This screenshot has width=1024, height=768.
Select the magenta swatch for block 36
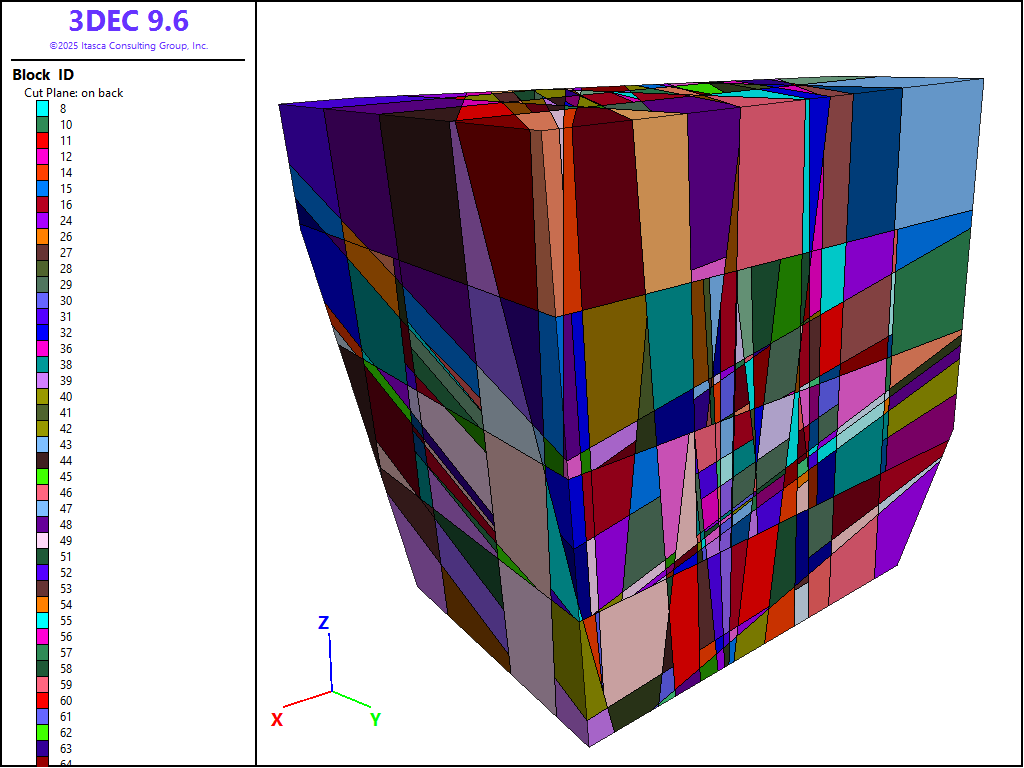[43, 348]
